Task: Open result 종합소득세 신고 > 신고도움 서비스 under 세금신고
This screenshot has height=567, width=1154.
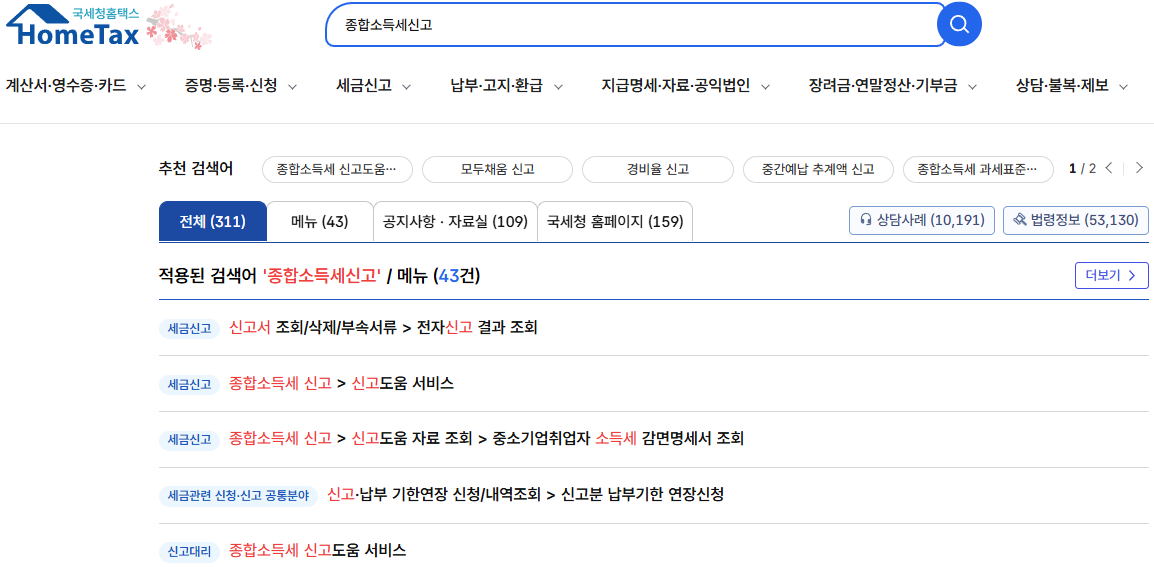Action: 341,384
